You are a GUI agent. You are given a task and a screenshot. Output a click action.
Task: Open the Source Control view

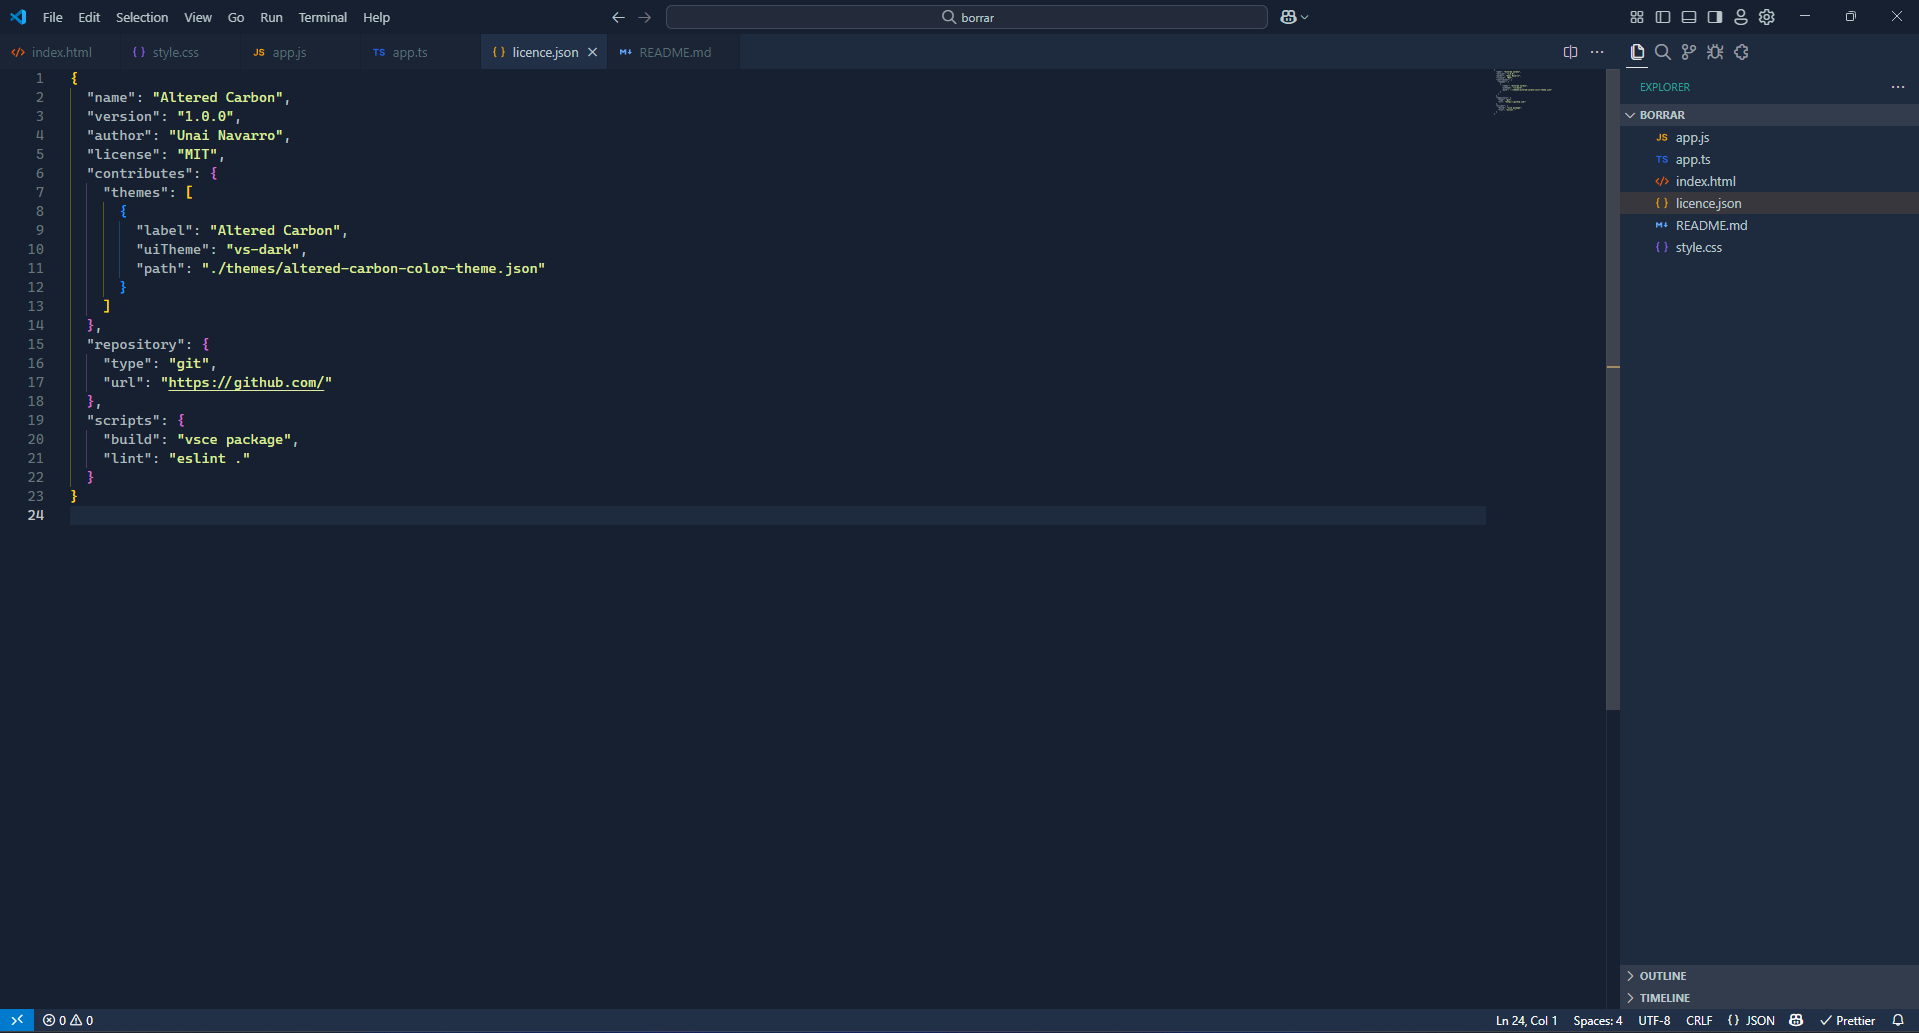coord(1689,52)
